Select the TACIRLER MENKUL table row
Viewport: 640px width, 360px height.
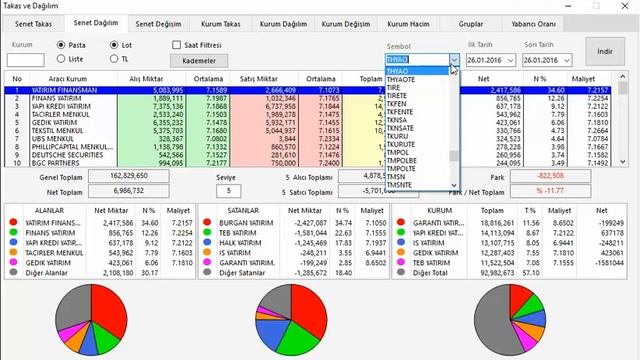coord(308,115)
